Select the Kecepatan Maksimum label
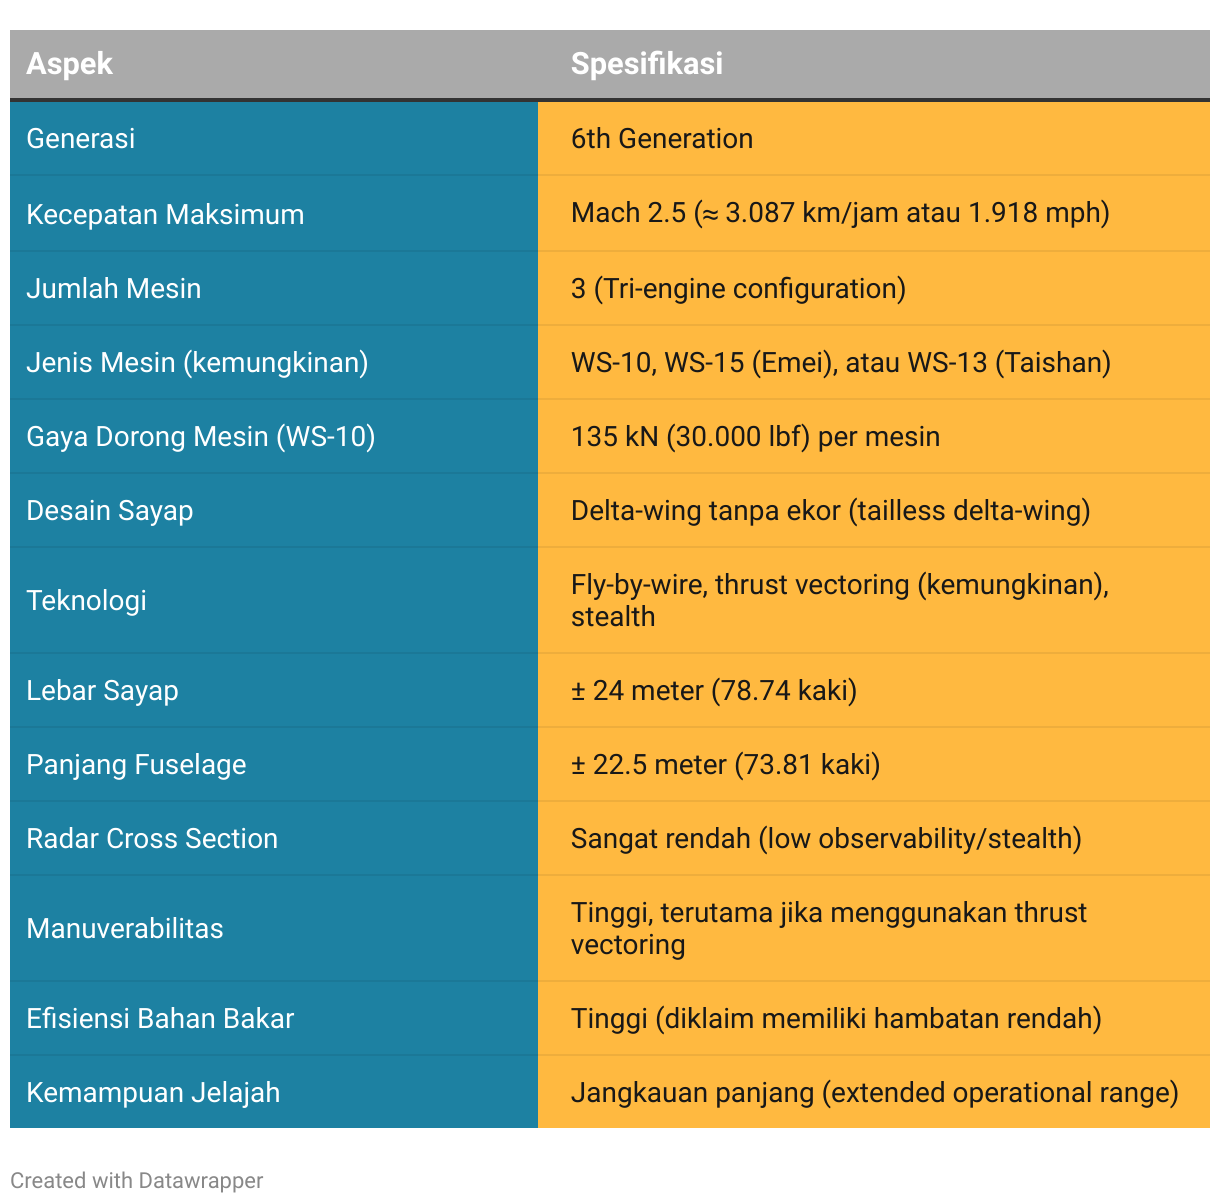This screenshot has height=1204, width=1220. [x=165, y=214]
